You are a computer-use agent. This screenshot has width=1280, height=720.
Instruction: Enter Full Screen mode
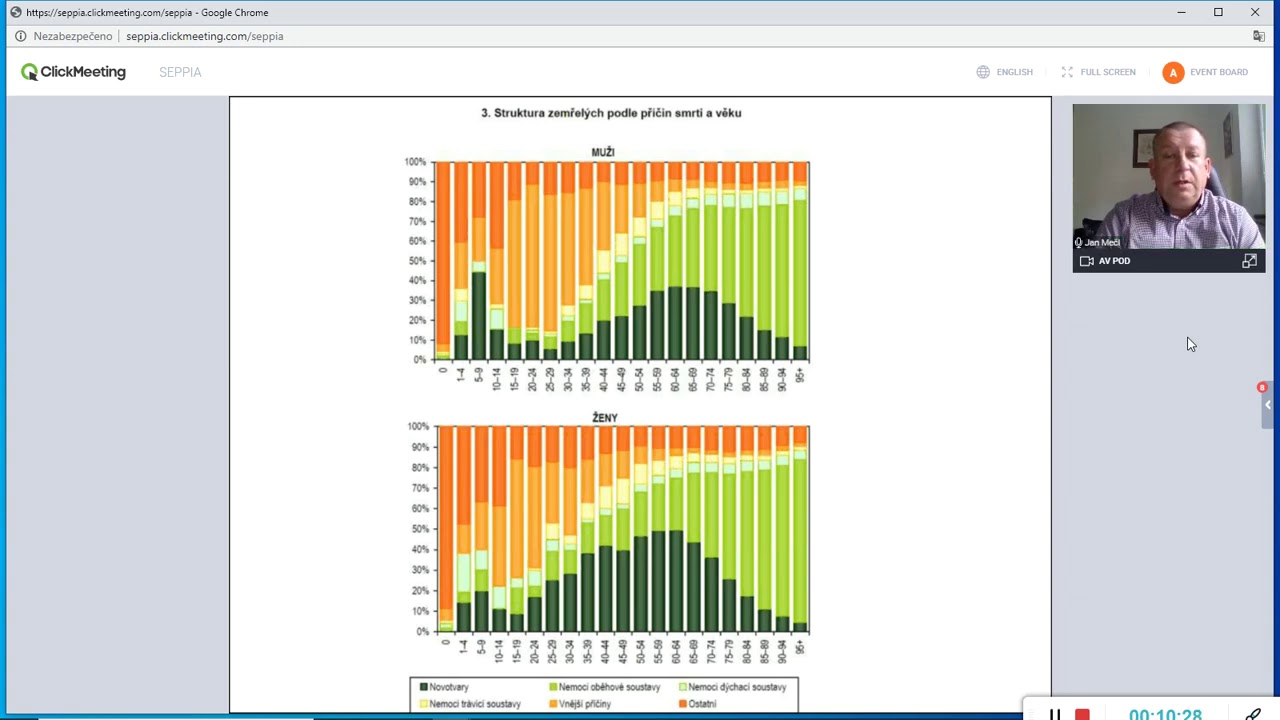coord(1098,72)
